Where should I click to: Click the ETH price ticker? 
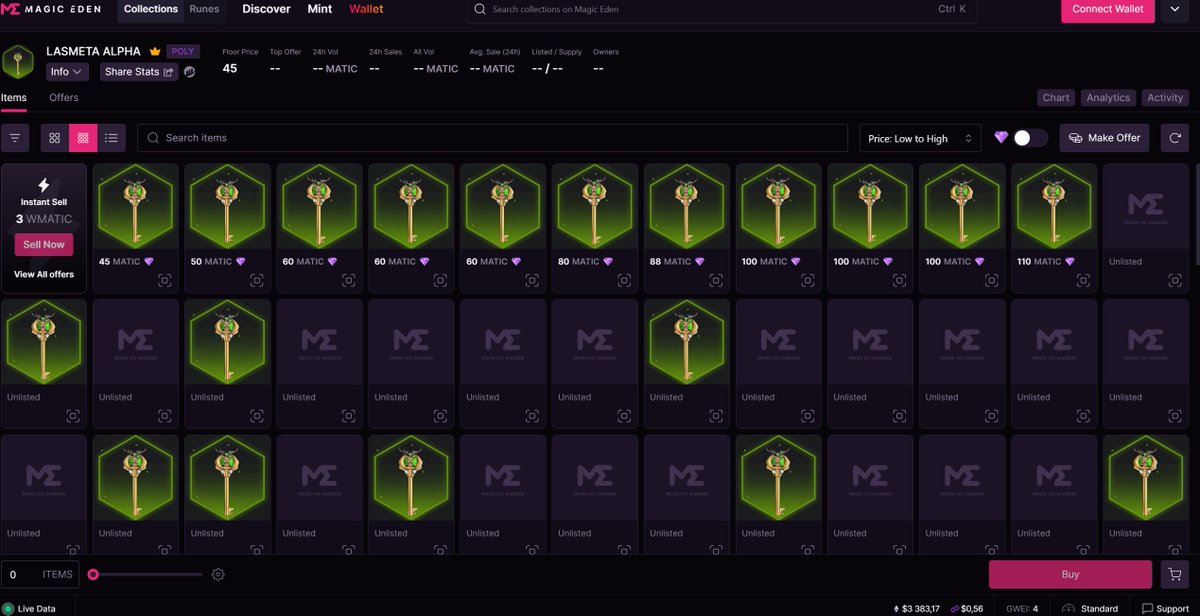pyautogui.click(x=917, y=608)
